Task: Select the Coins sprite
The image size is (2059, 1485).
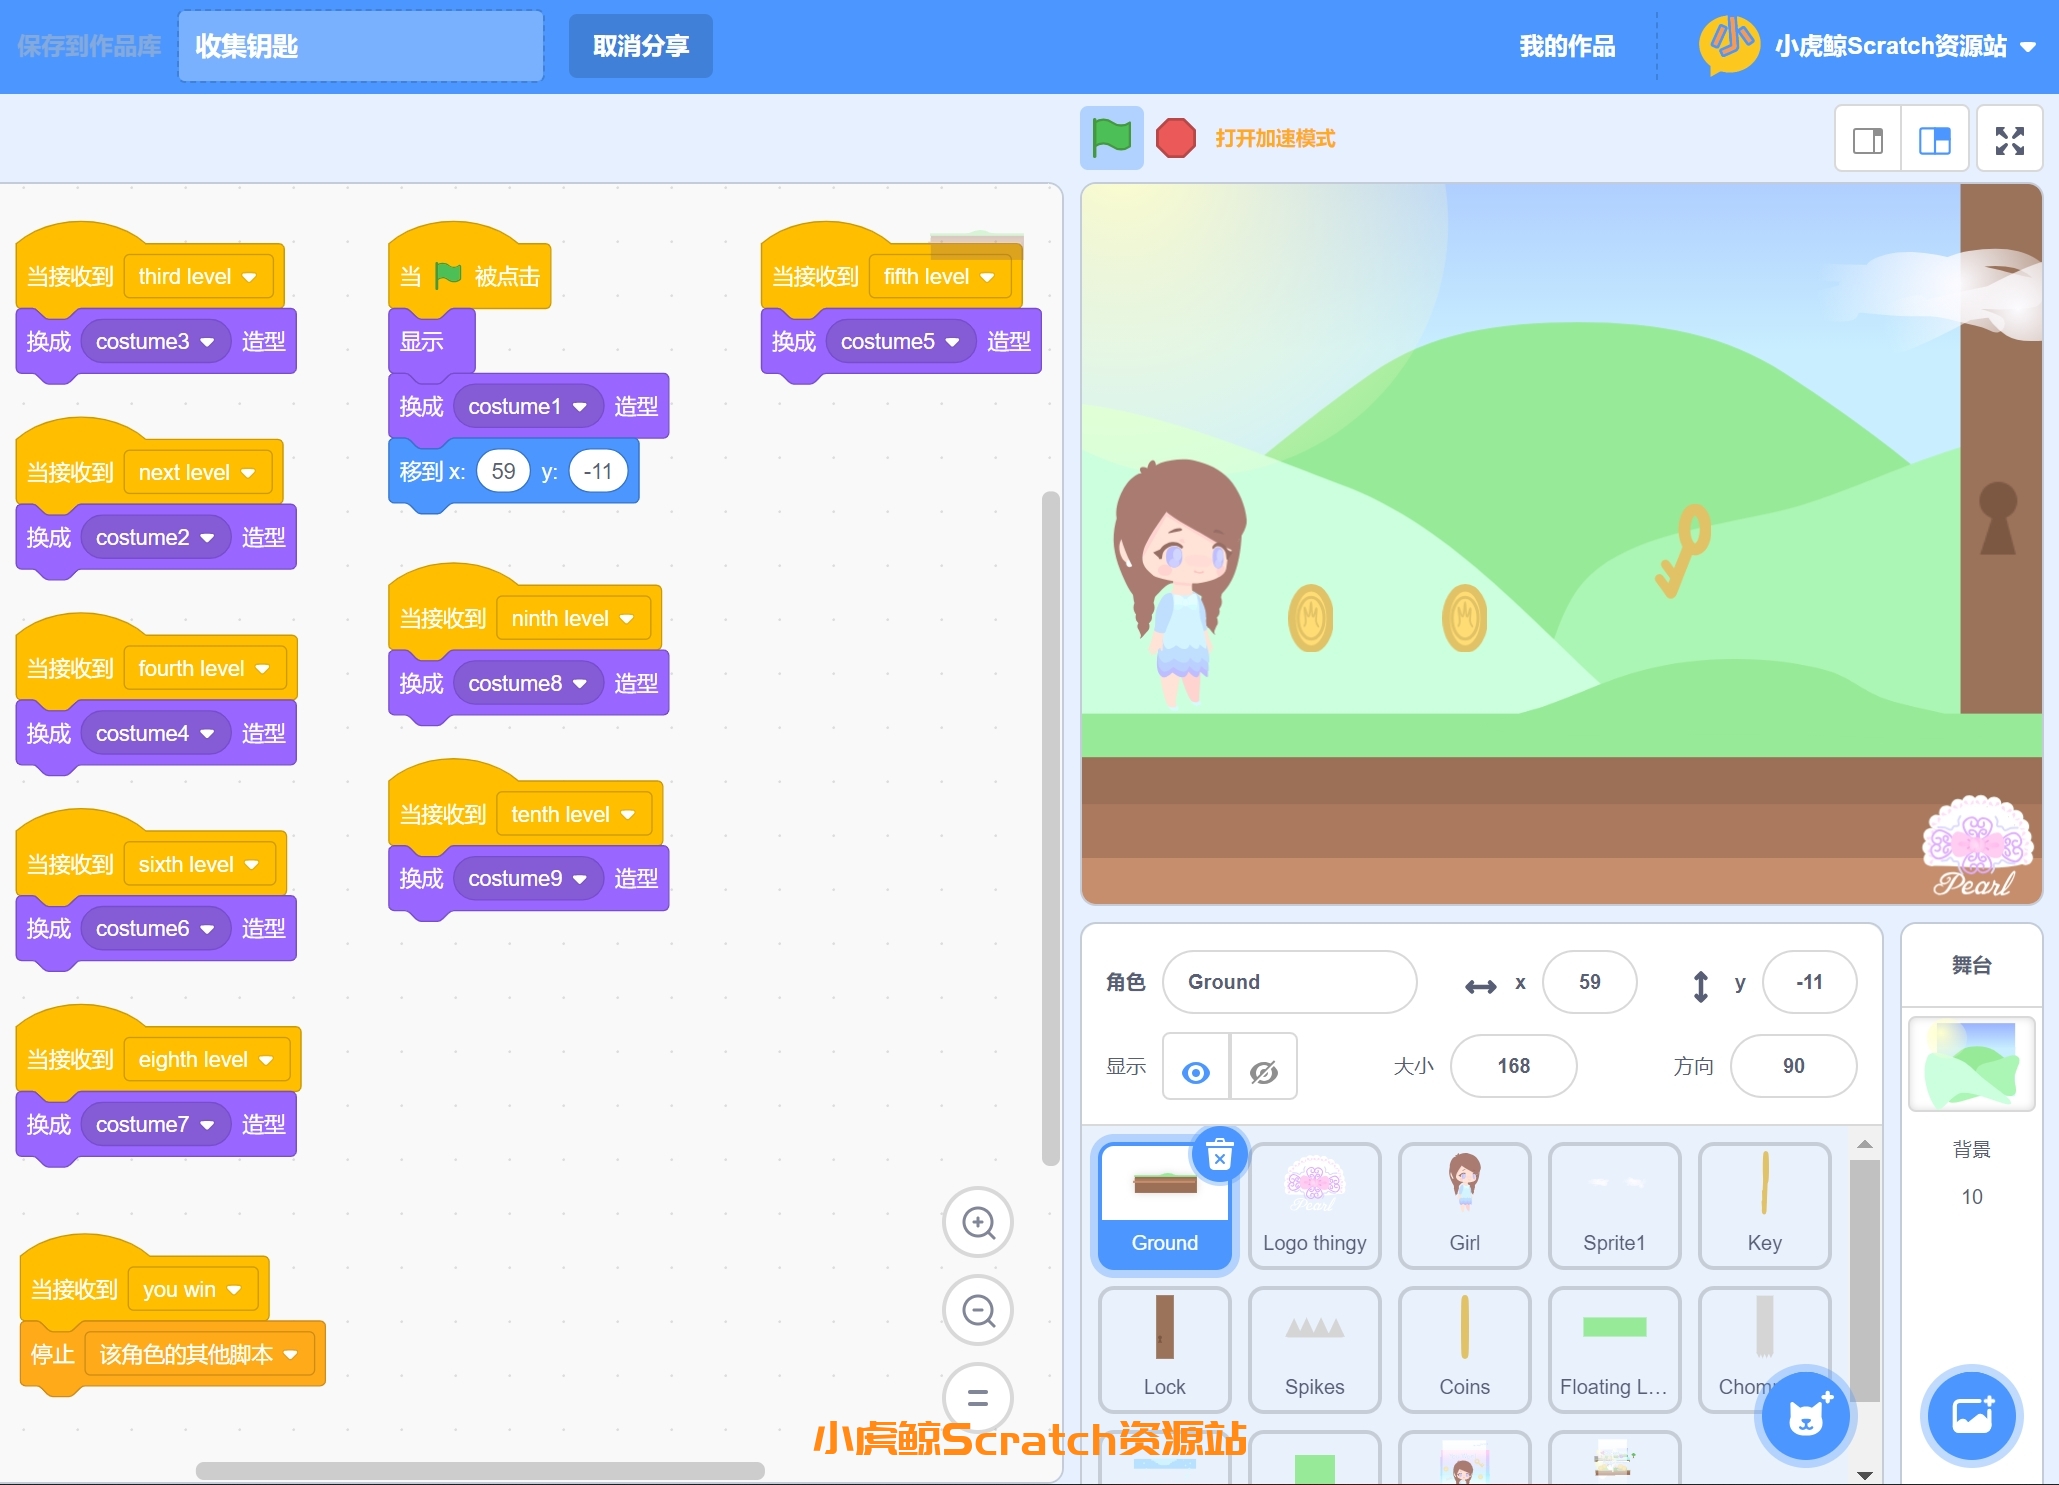Action: [x=1464, y=1349]
